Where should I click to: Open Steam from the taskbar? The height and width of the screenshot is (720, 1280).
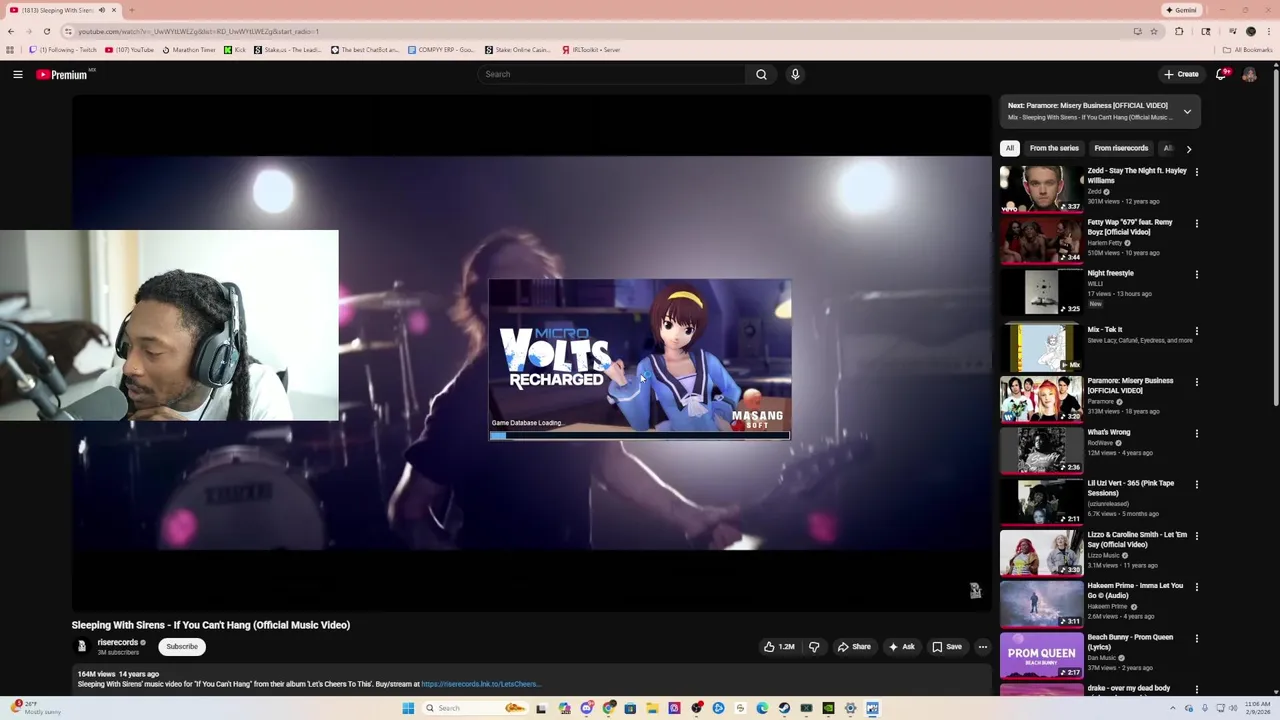click(x=784, y=708)
